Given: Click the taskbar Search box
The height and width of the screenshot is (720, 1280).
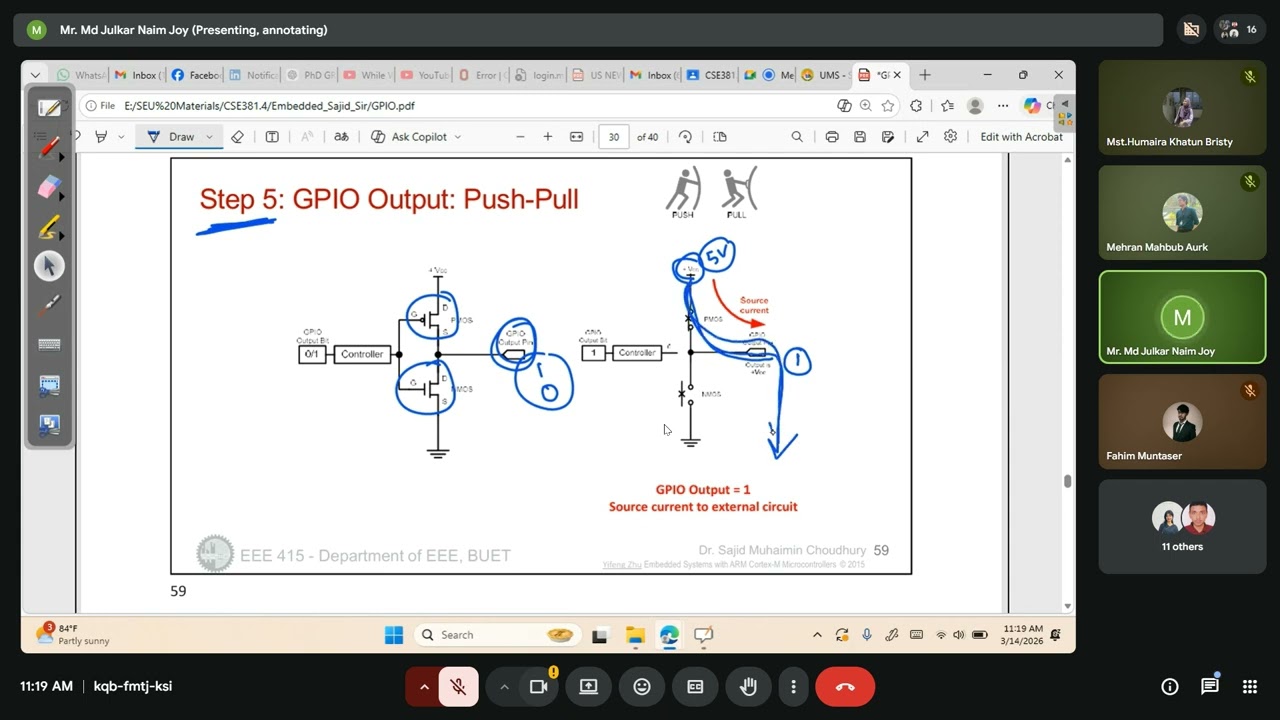Looking at the screenshot, I should tap(496, 635).
